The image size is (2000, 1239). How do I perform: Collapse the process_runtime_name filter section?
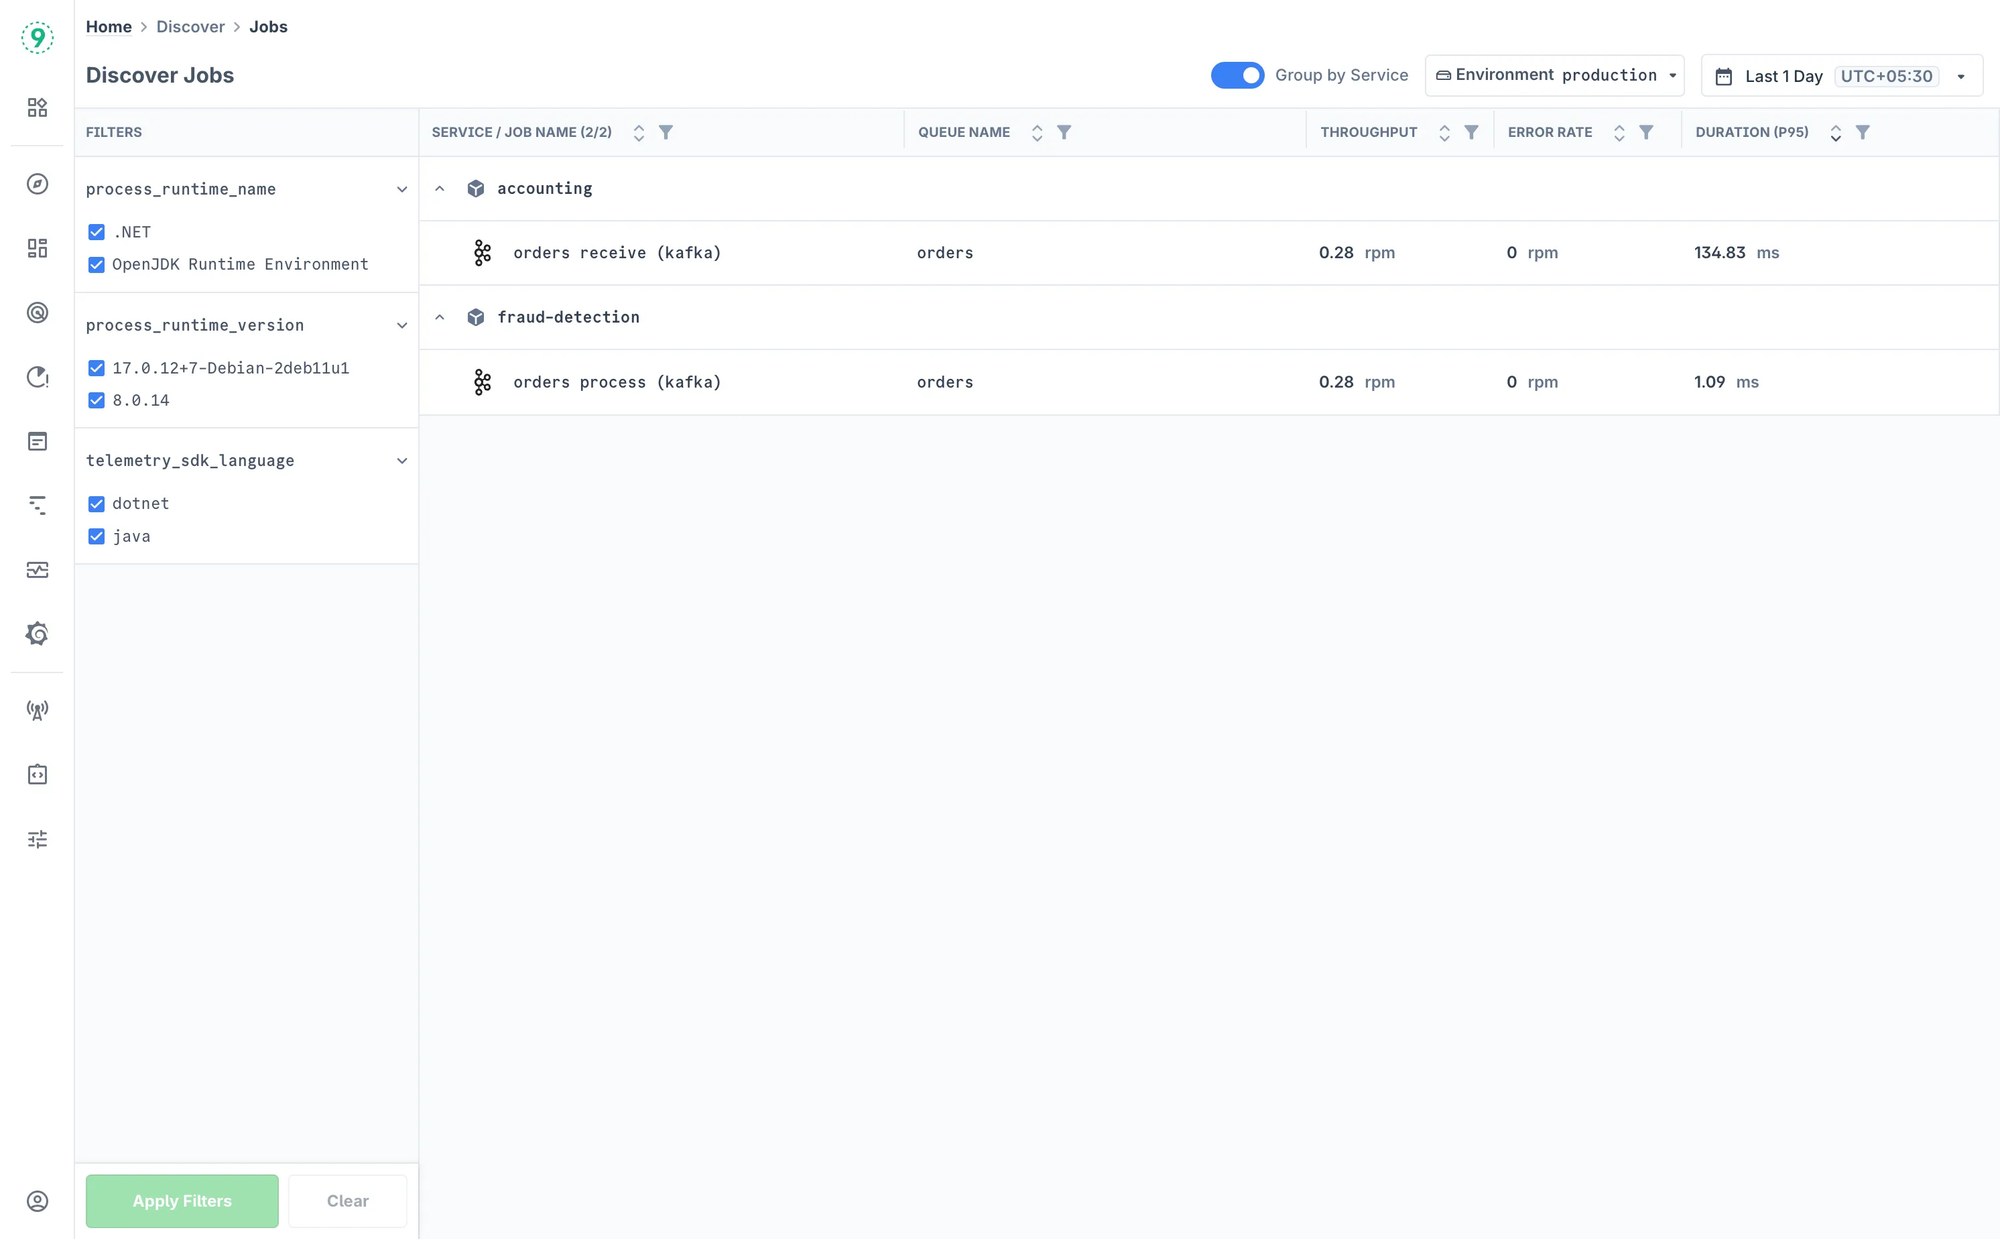pyautogui.click(x=403, y=189)
